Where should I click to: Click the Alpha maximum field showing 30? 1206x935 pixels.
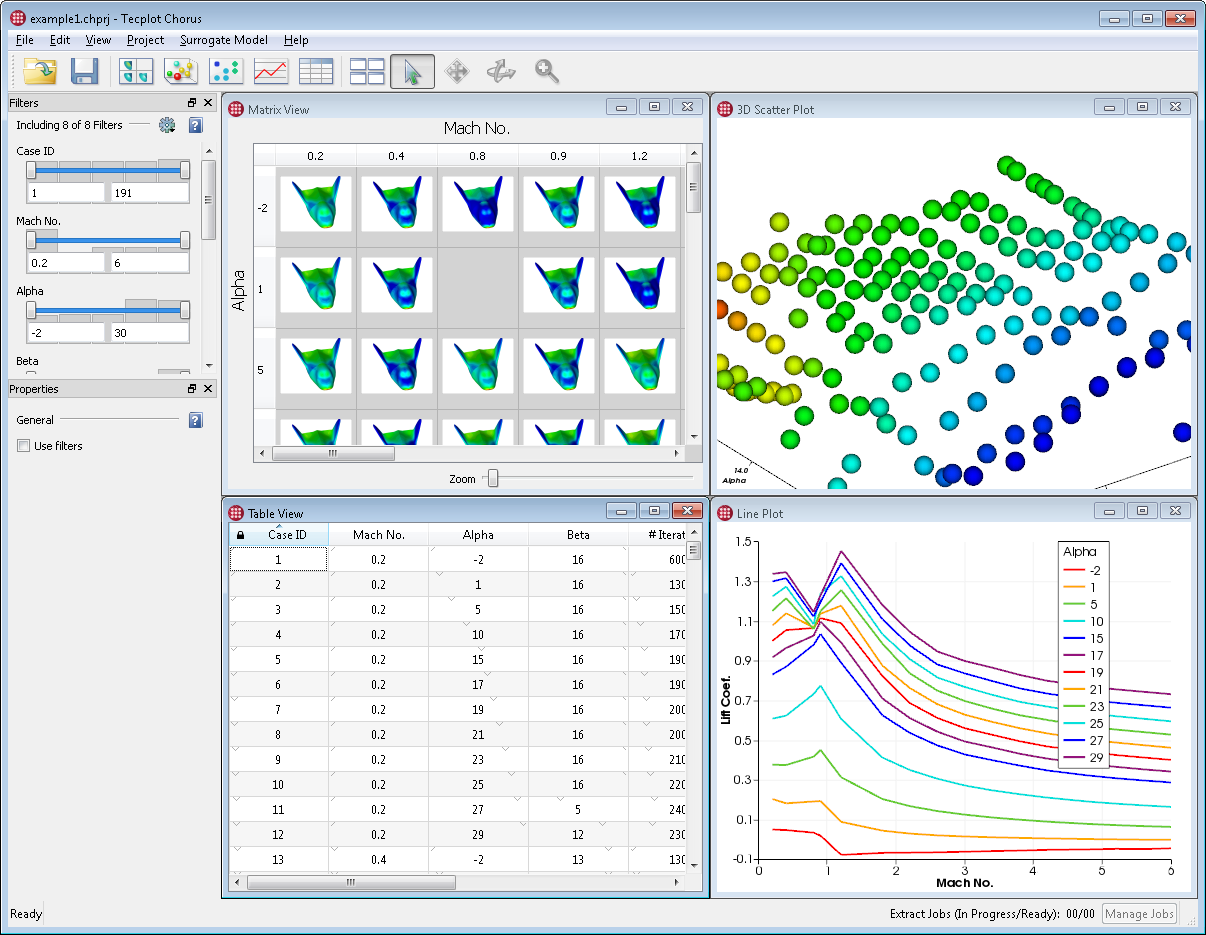click(149, 333)
